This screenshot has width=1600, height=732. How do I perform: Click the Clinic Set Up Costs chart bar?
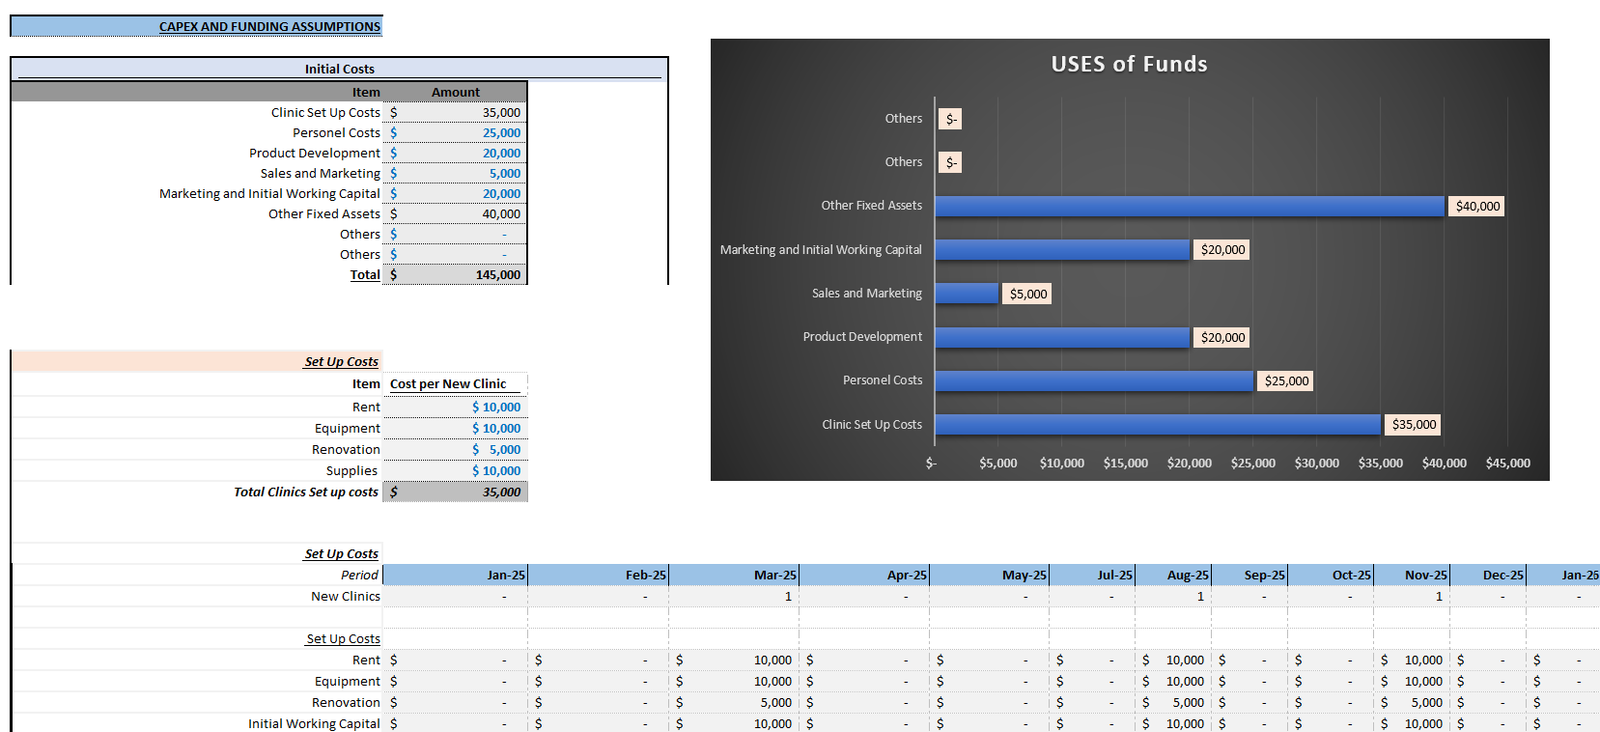pos(1158,425)
